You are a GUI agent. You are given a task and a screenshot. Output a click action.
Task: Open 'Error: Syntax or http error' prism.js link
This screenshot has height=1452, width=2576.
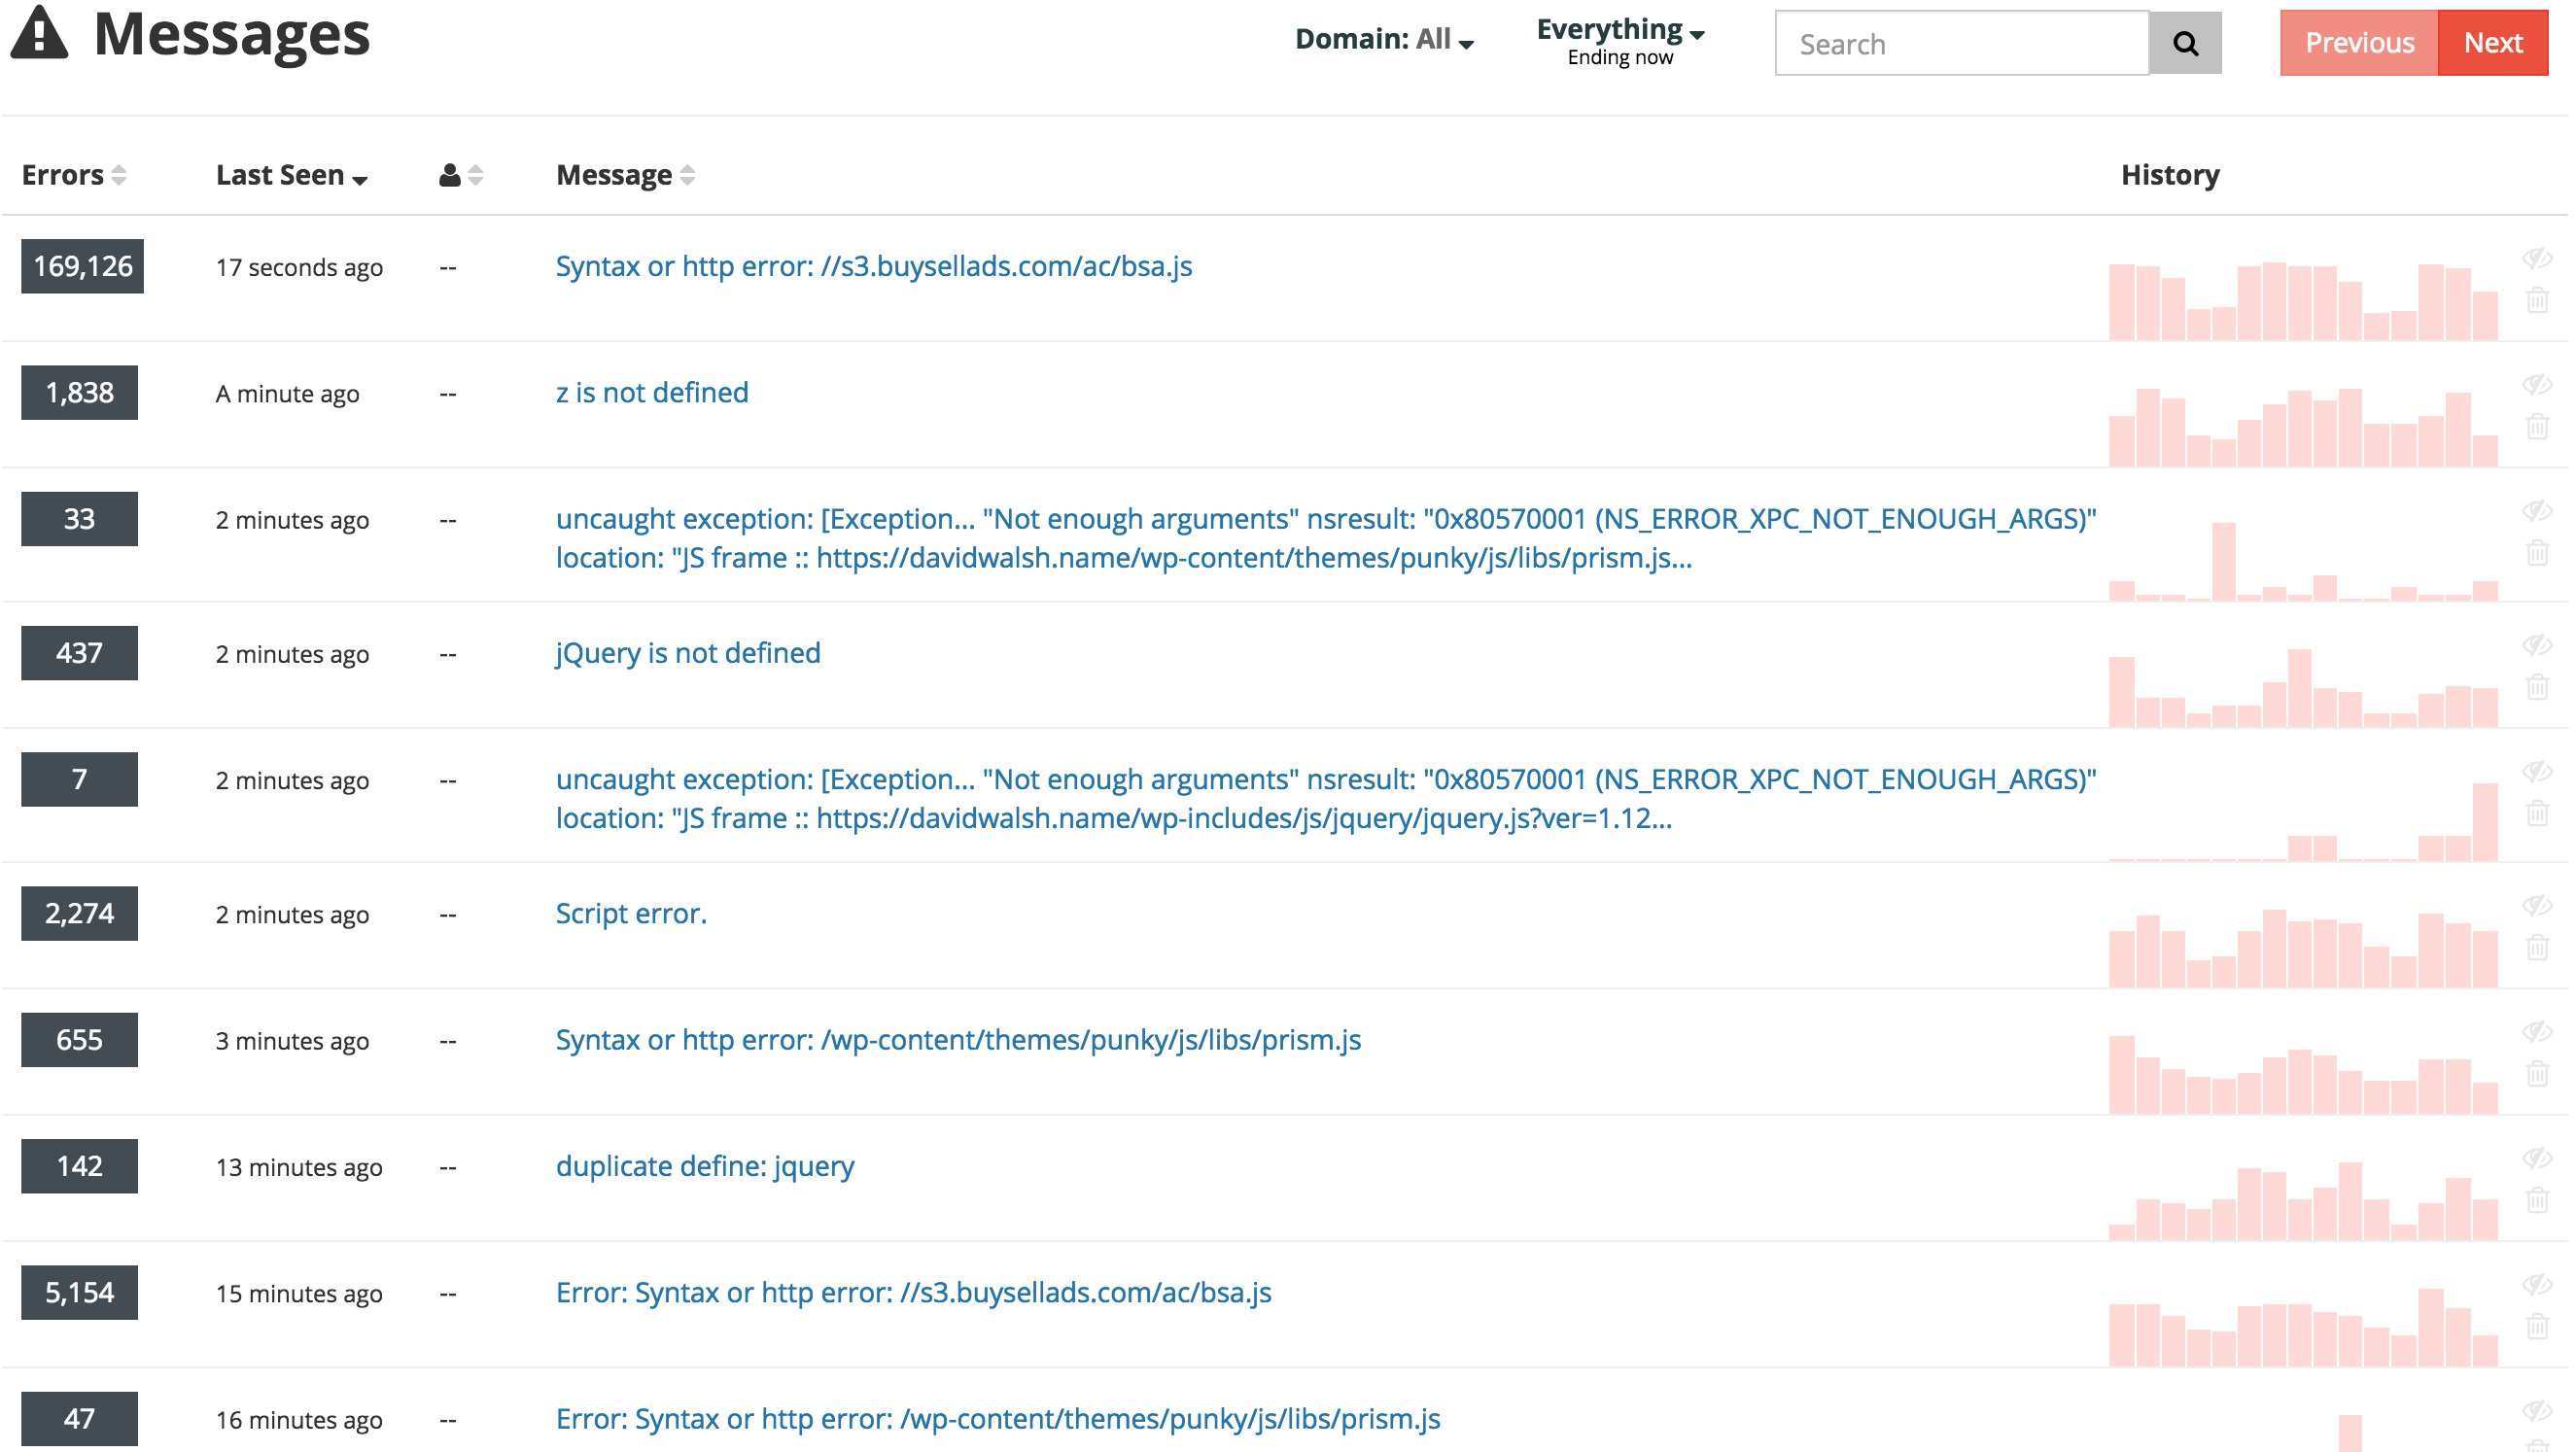tap(998, 1418)
